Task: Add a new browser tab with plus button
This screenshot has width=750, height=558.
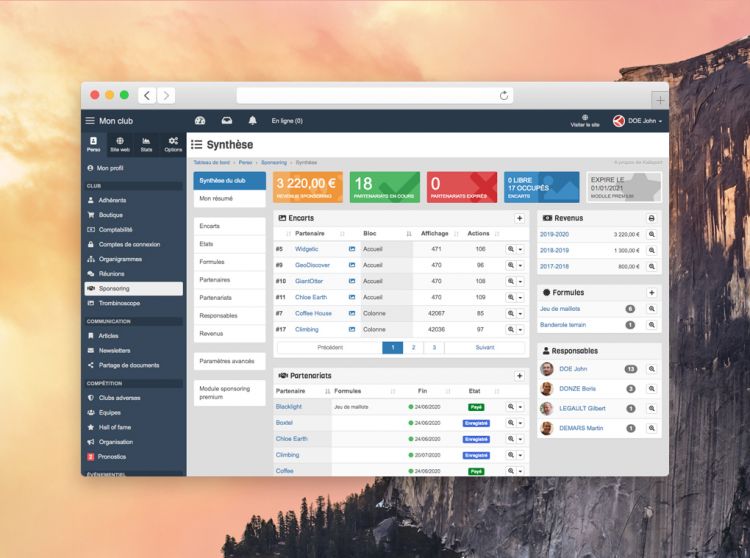Action: click(x=660, y=100)
